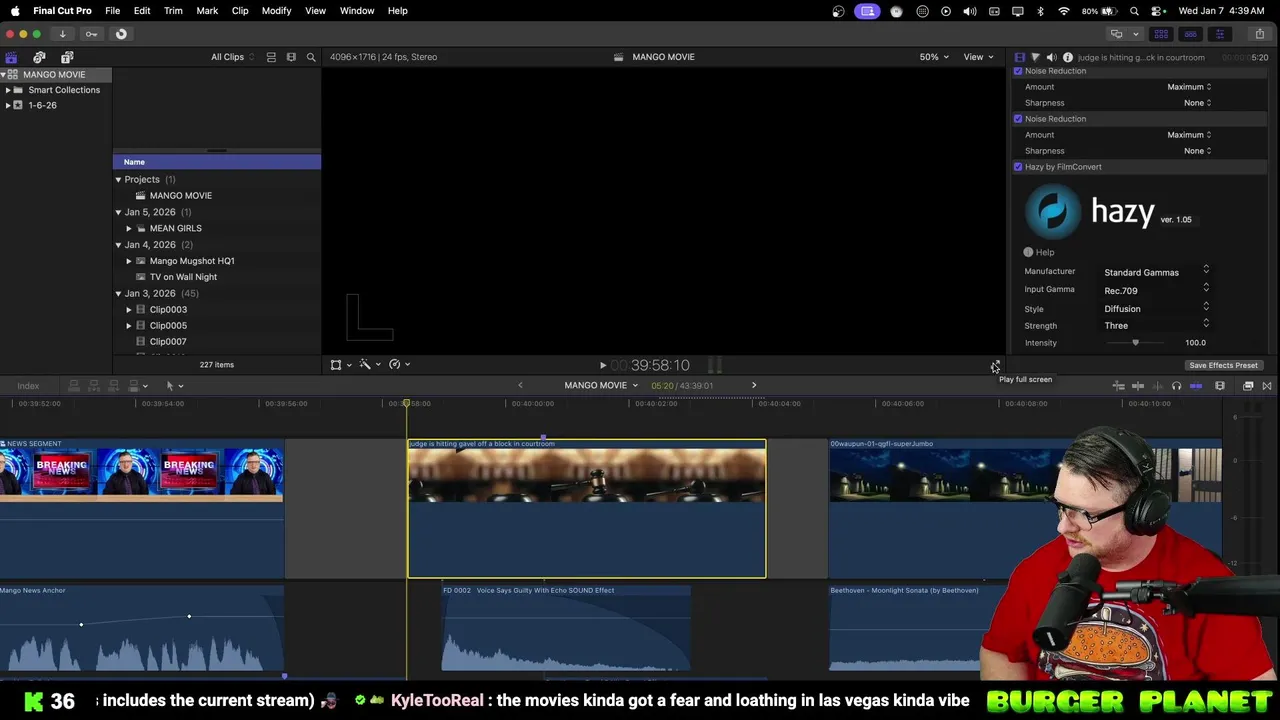This screenshot has width=1280, height=720.
Task: Go back in timeline history arrow
Action: coord(520,386)
